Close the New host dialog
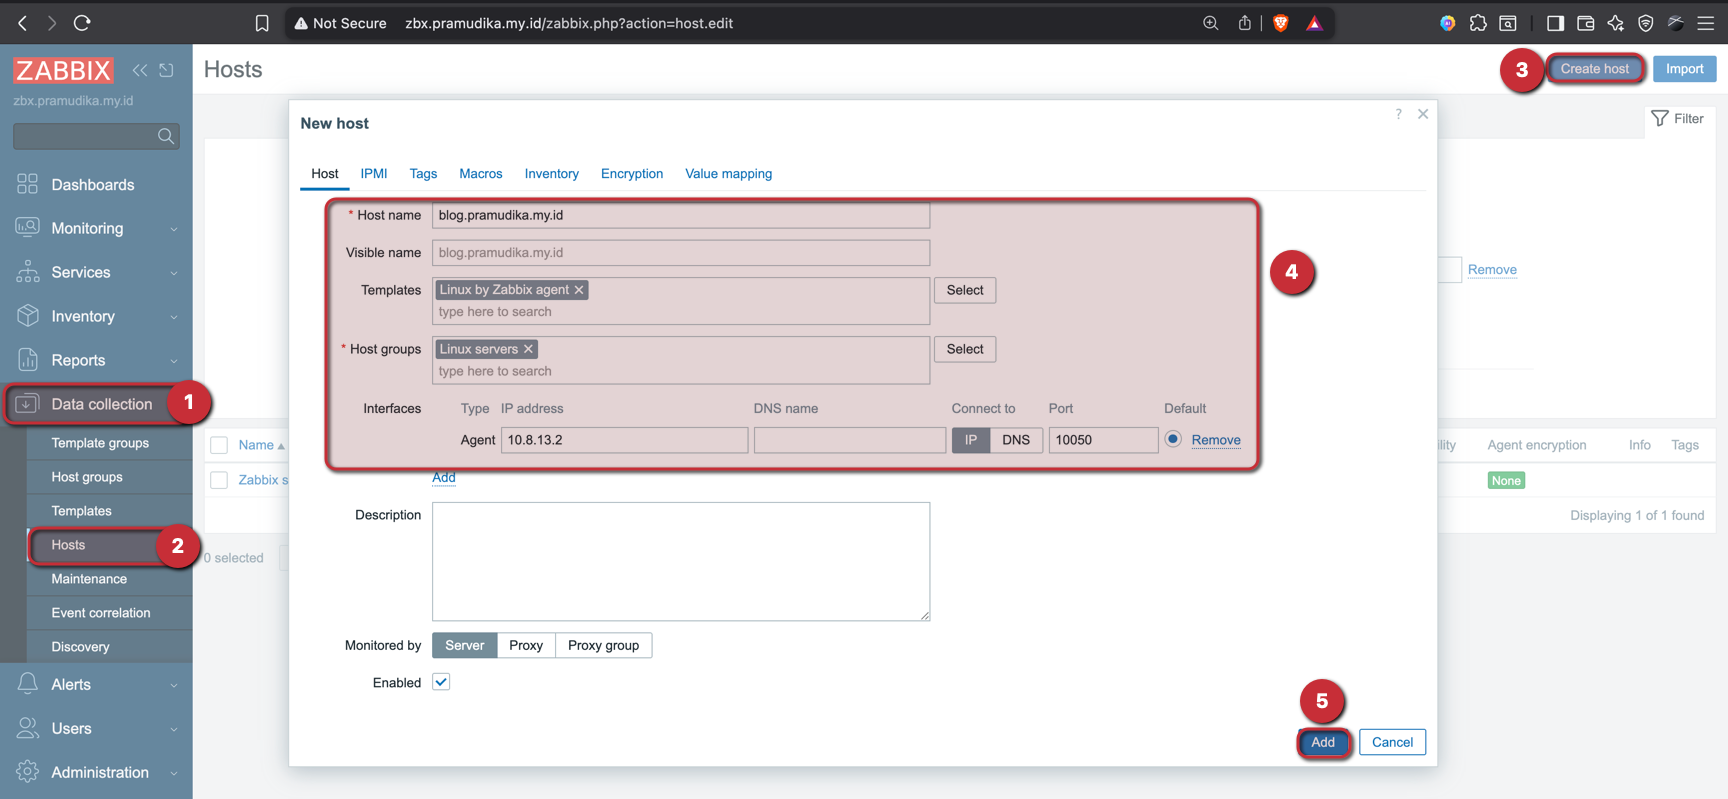The image size is (1728, 799). point(1423,114)
